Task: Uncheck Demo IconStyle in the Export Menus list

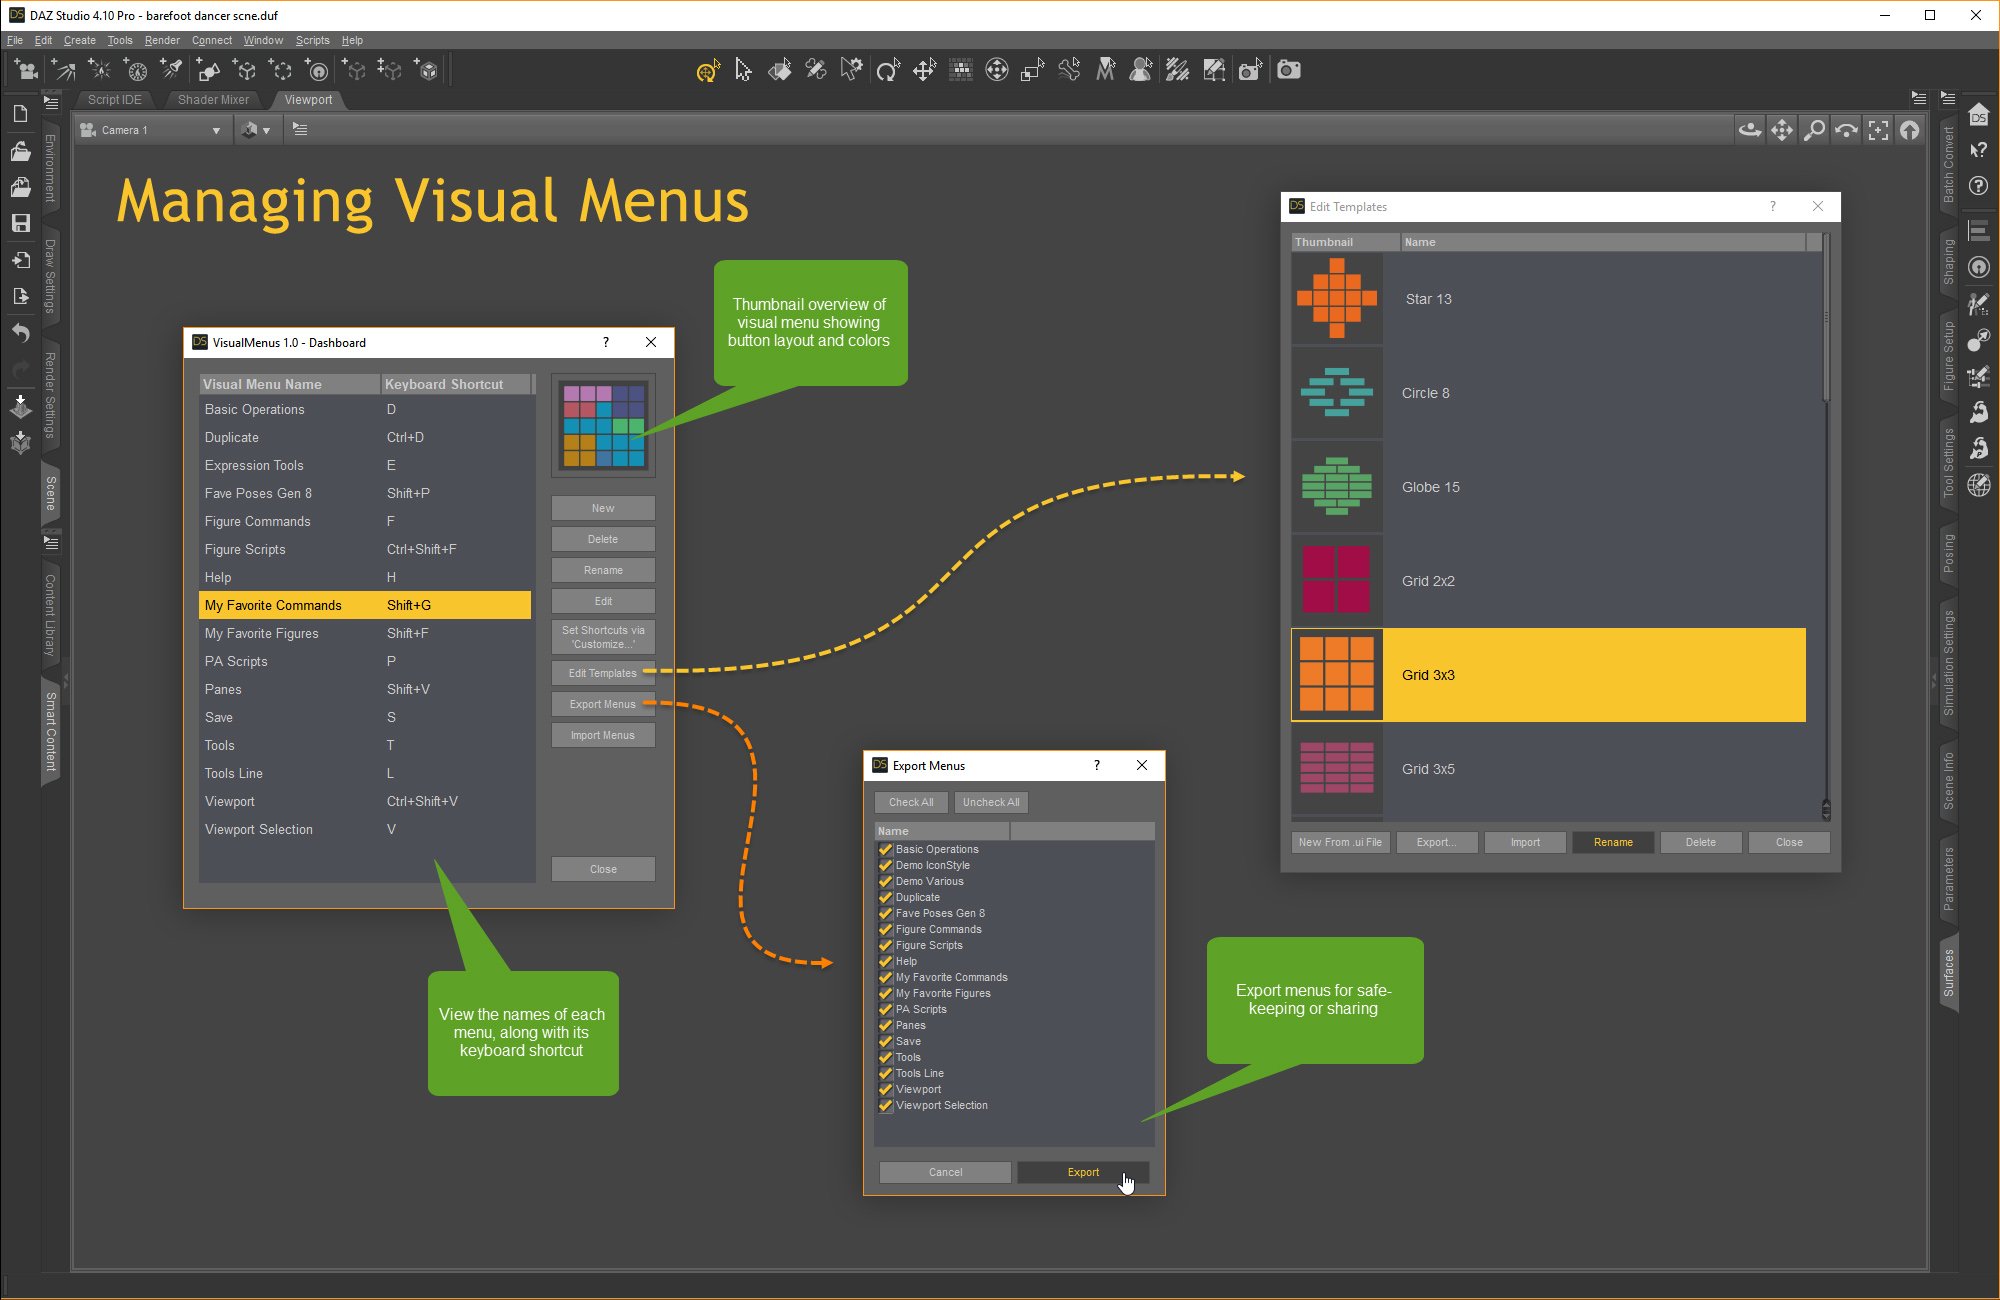Action: tap(886, 865)
